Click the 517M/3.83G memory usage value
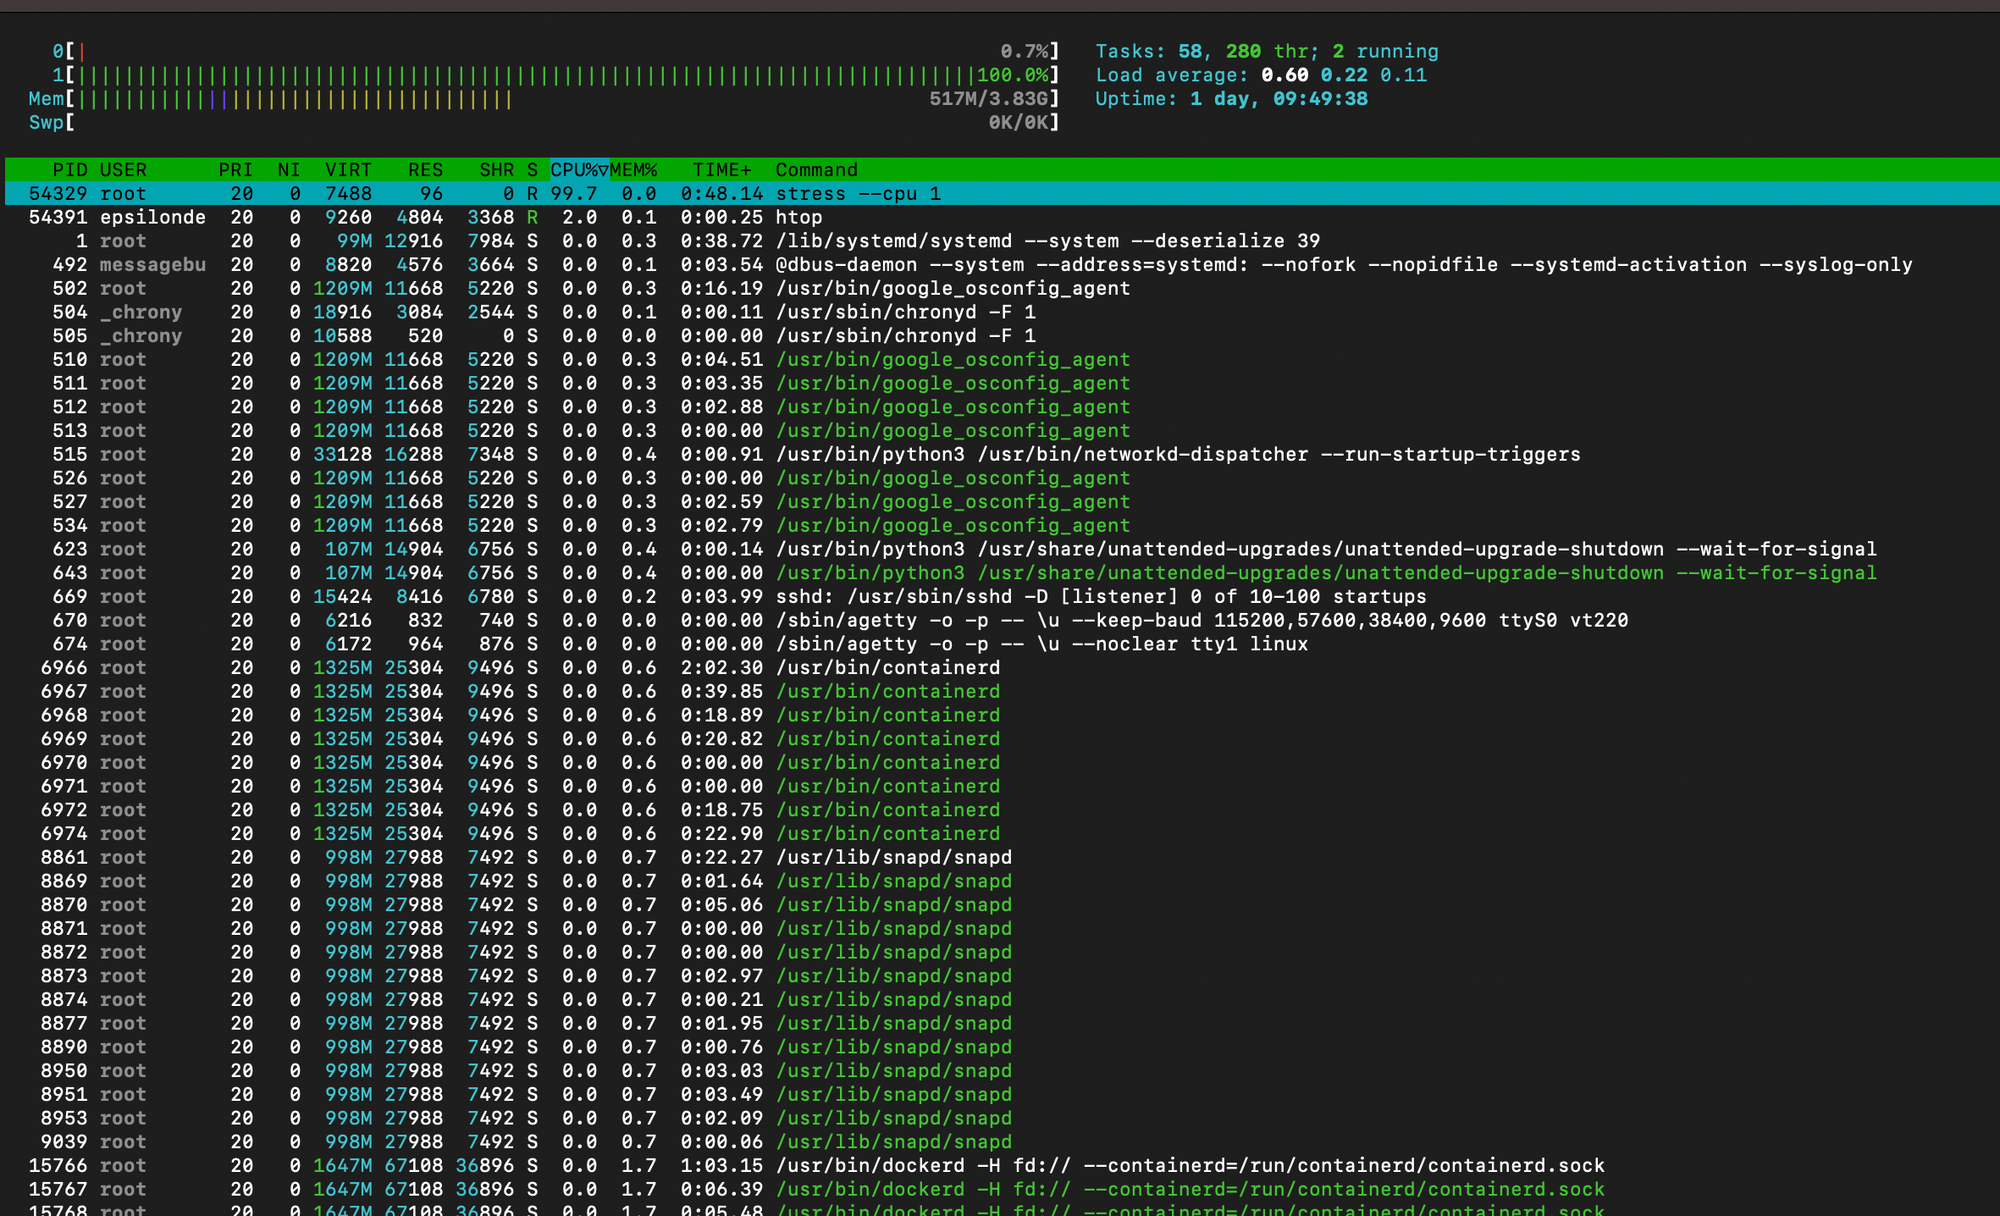Image resolution: width=2000 pixels, height=1216 pixels. (x=988, y=99)
